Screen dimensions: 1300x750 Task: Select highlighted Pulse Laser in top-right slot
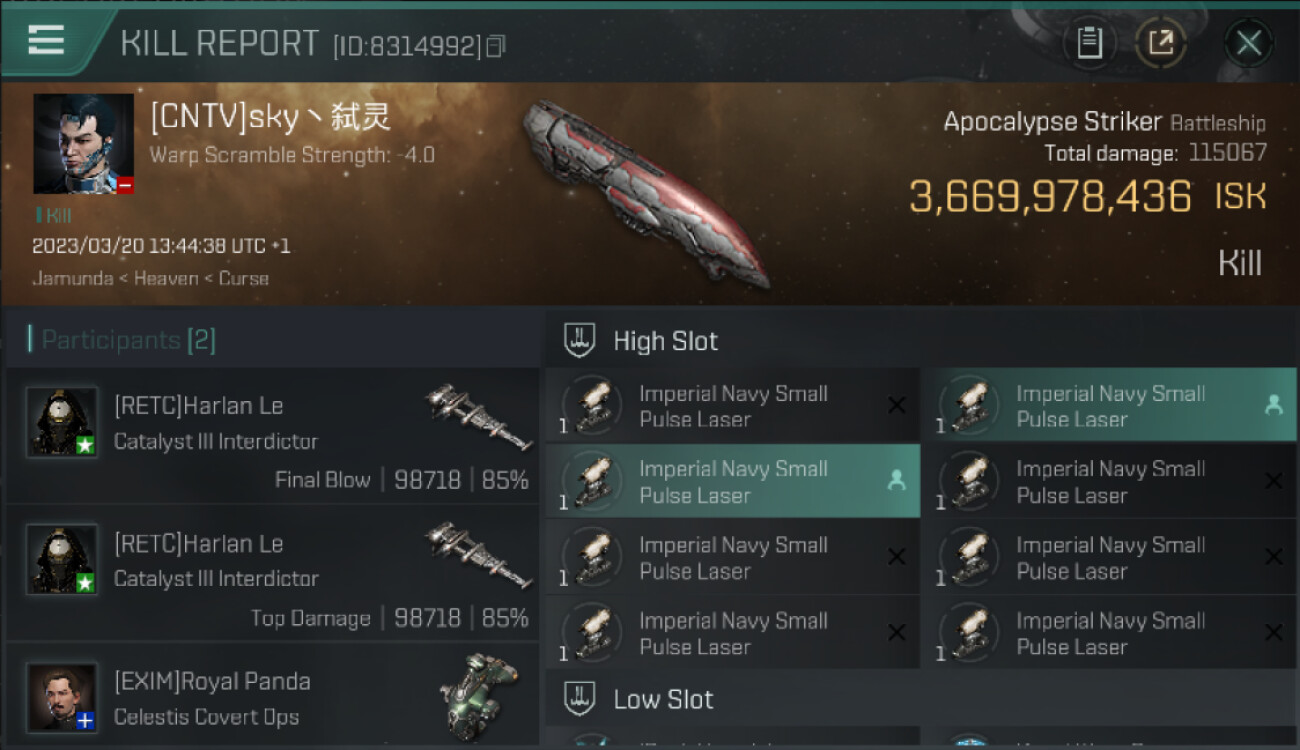tap(1108, 406)
